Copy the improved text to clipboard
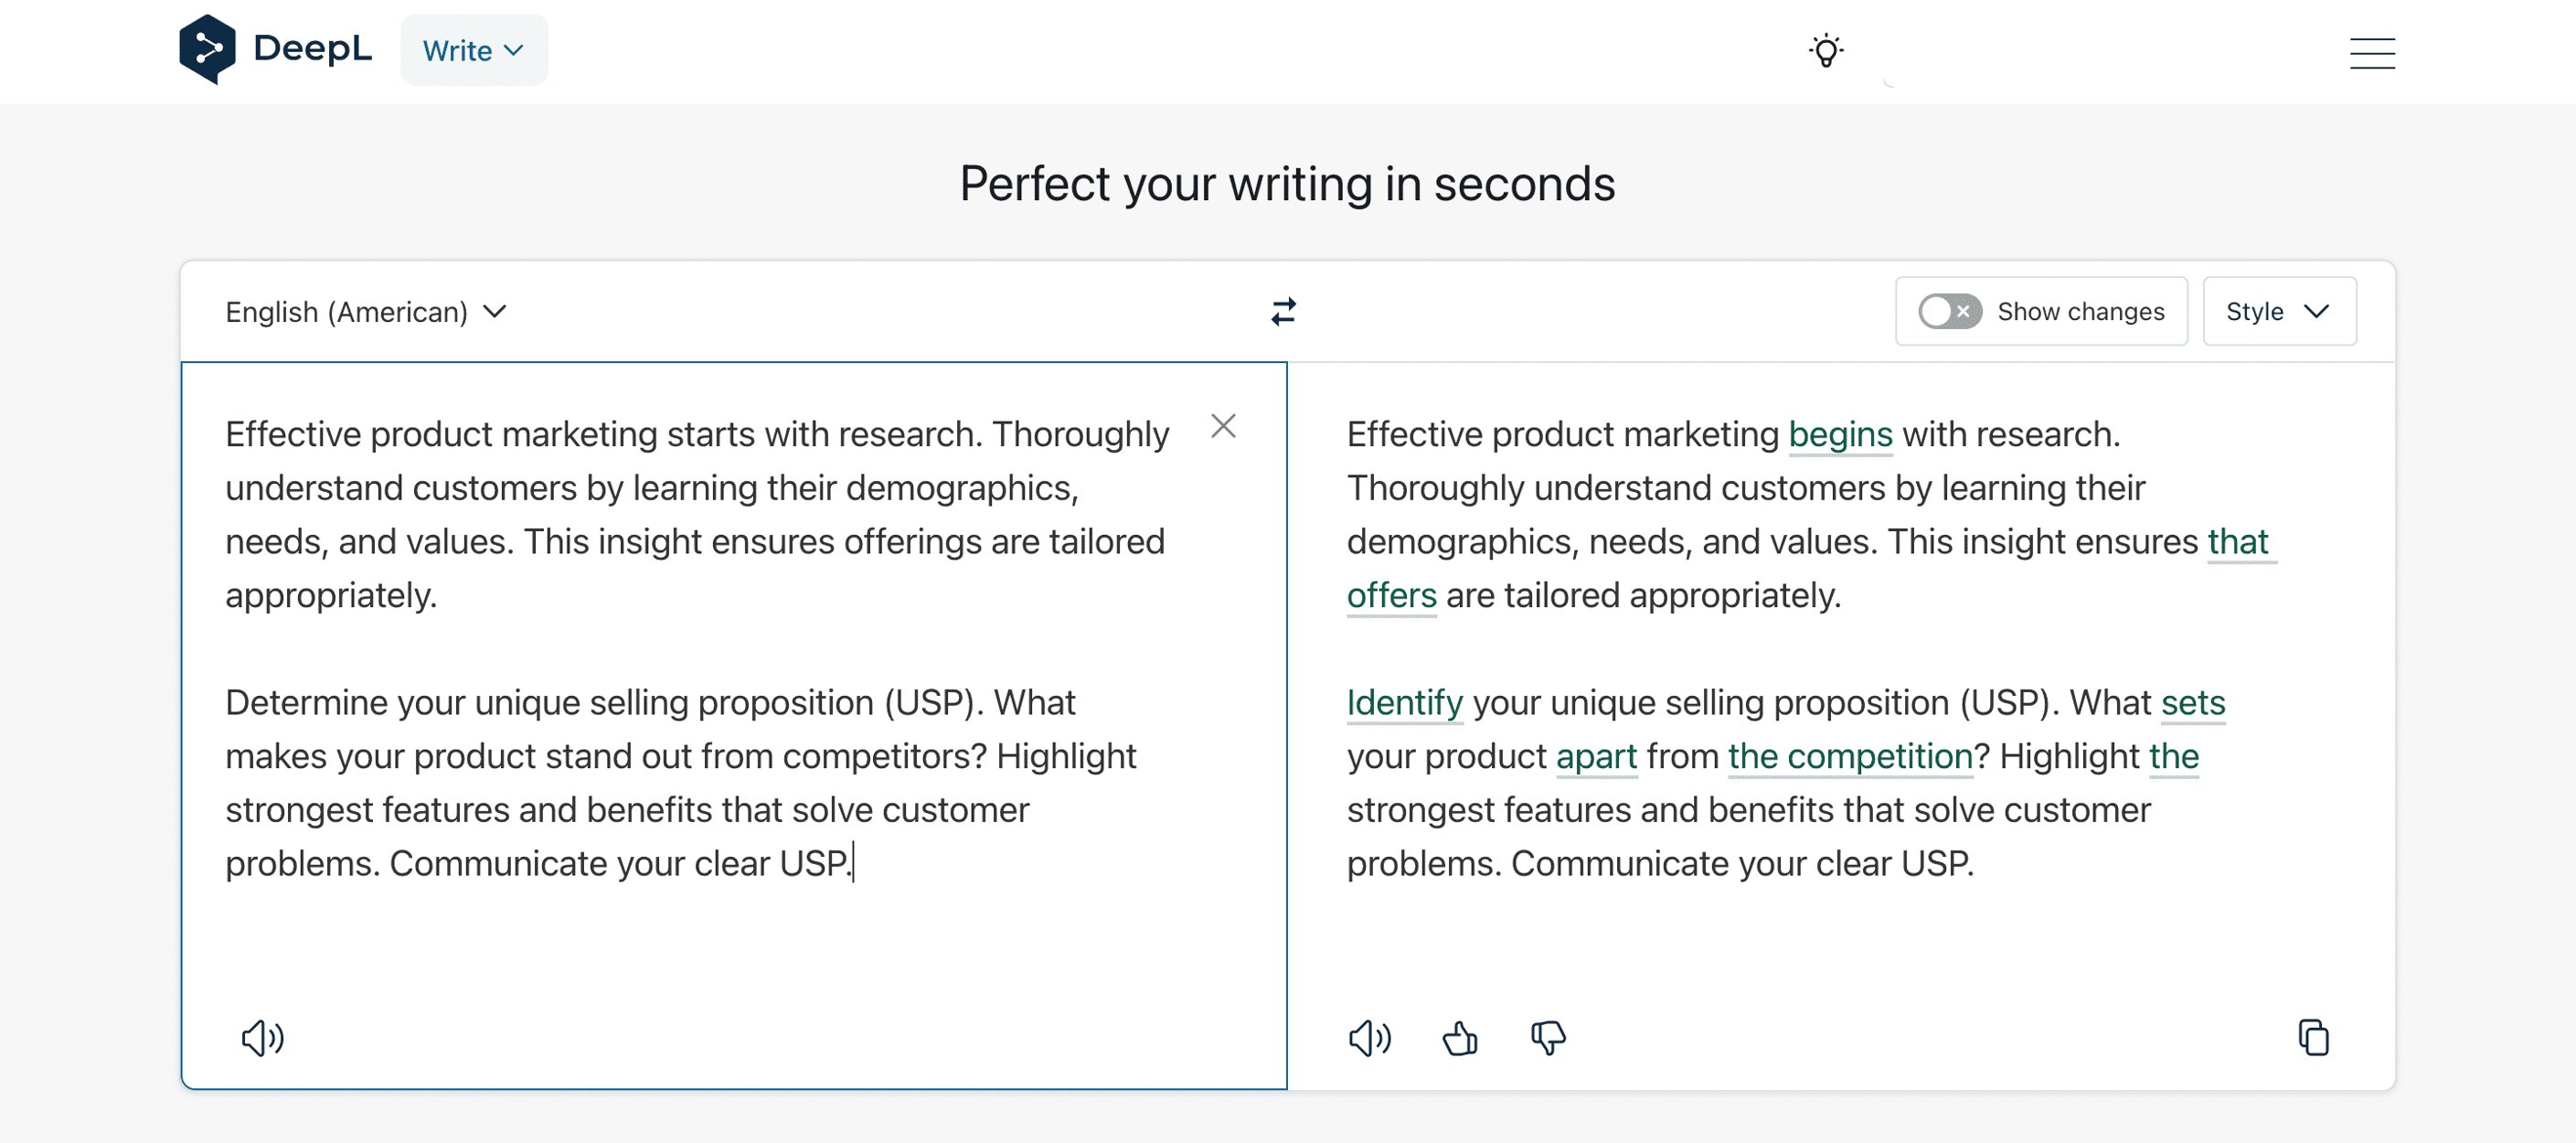The height and width of the screenshot is (1143, 2576). click(x=2315, y=1038)
